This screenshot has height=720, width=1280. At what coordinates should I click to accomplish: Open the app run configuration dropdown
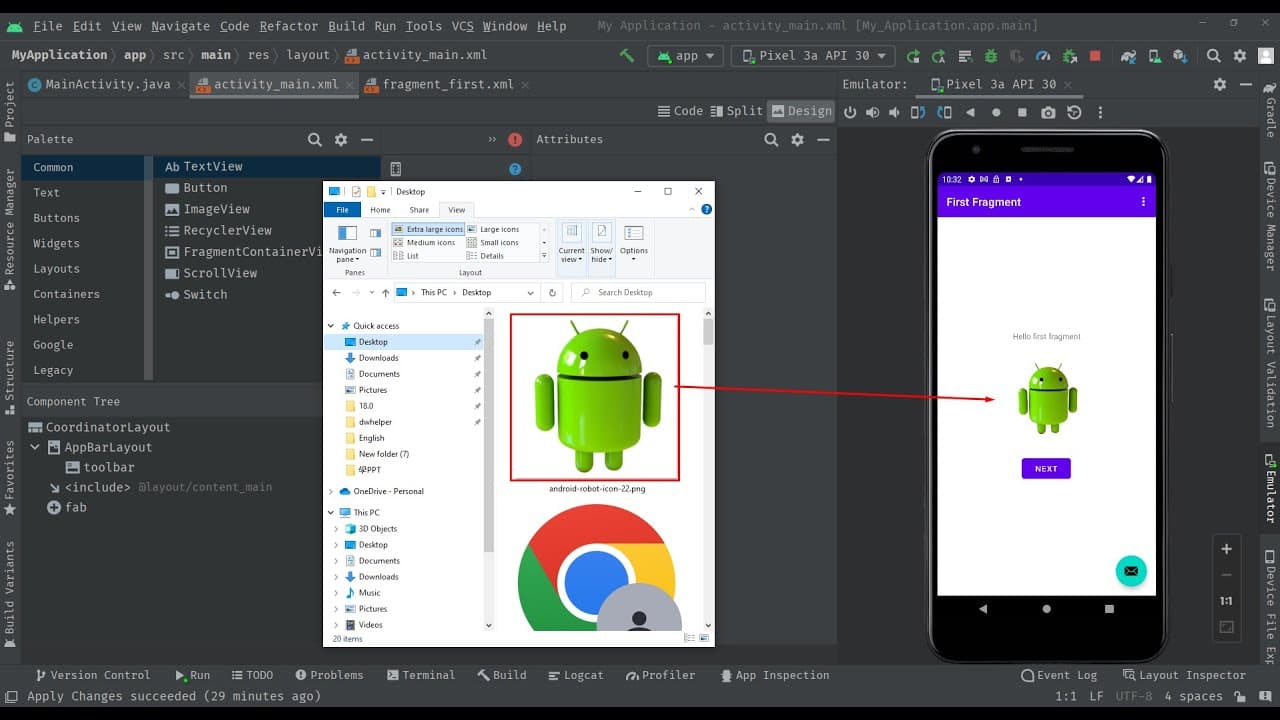point(685,56)
